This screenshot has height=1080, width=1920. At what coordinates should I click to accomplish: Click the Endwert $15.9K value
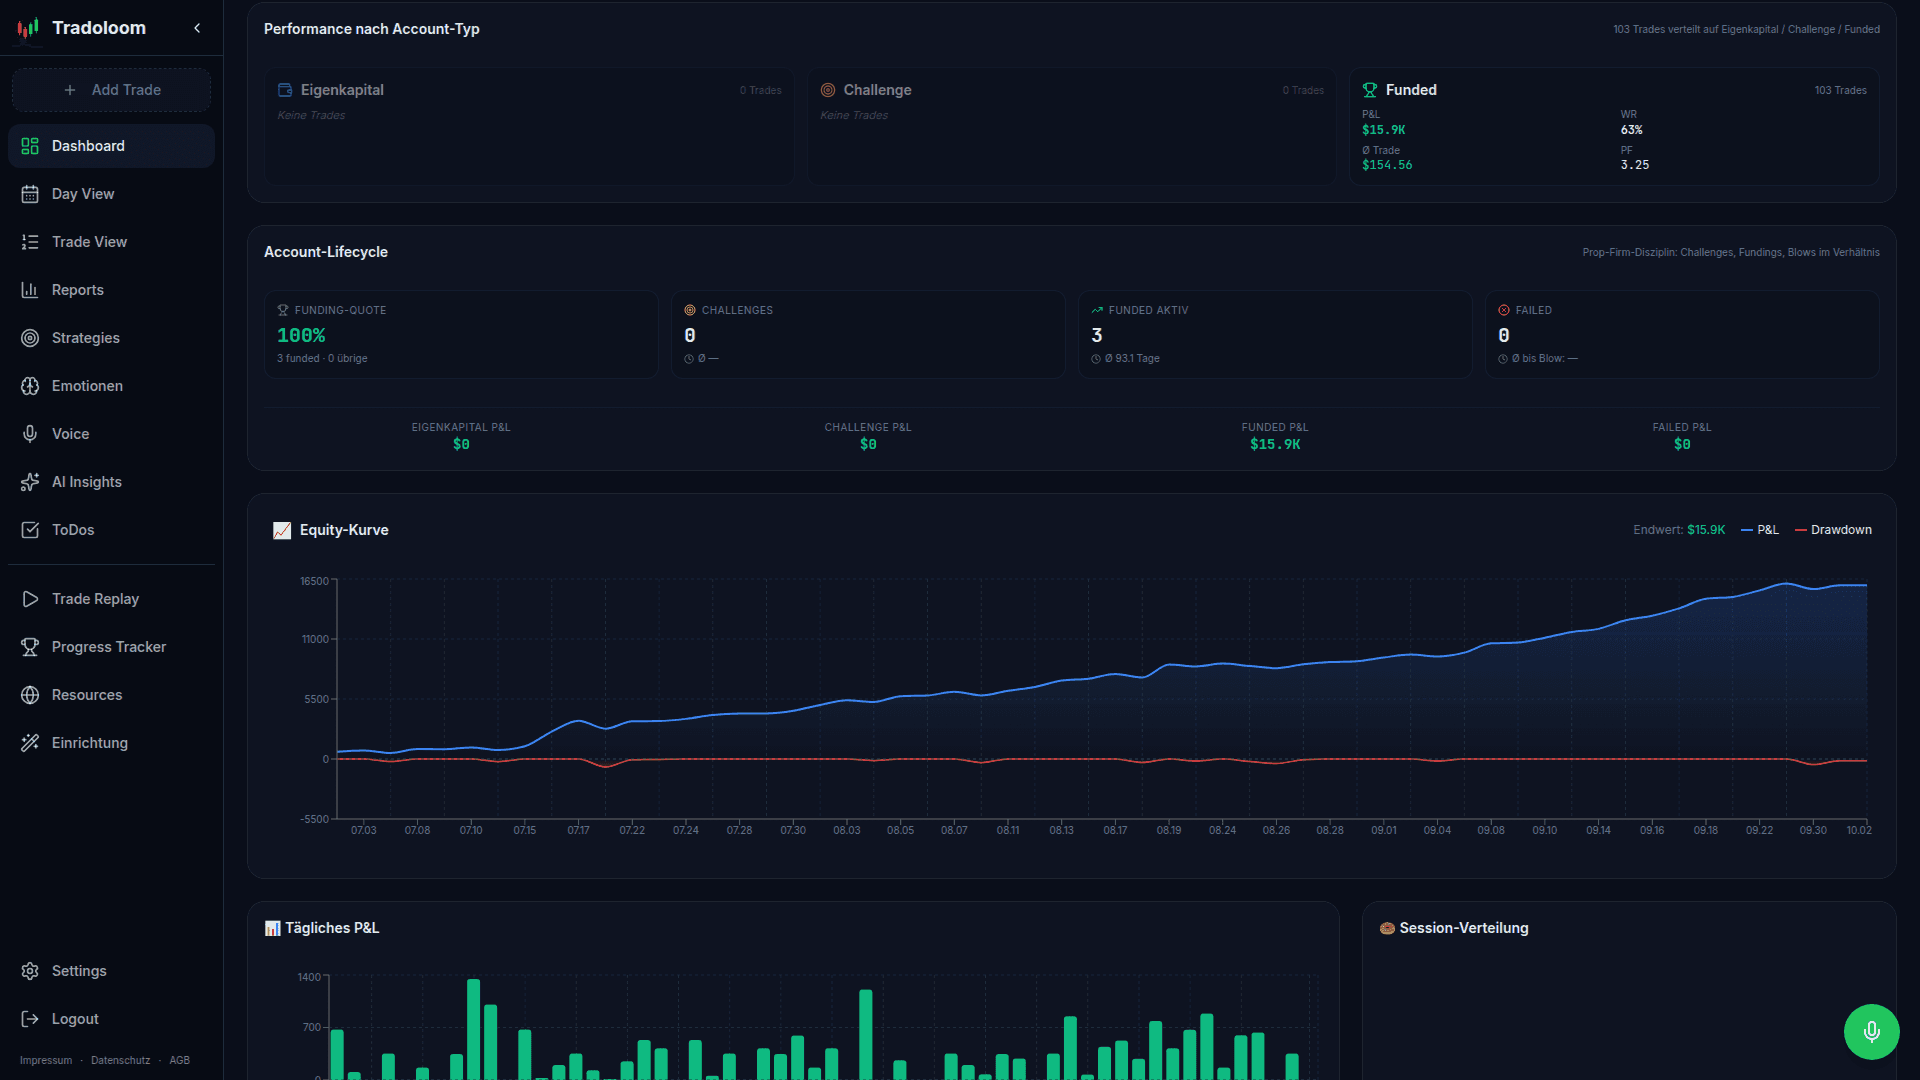1706,530
